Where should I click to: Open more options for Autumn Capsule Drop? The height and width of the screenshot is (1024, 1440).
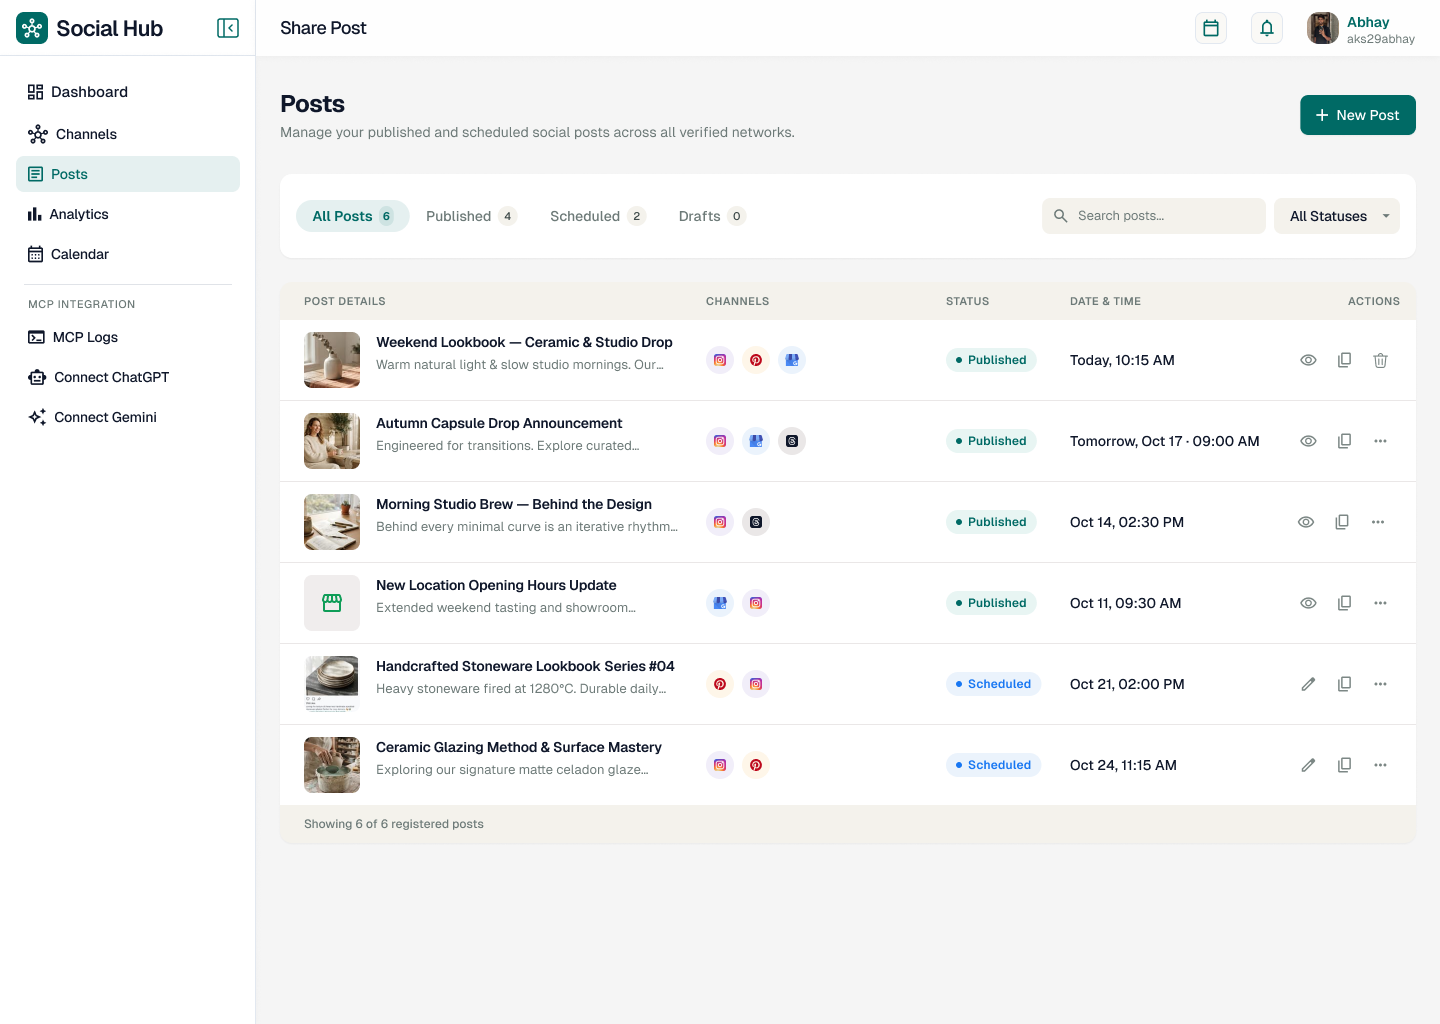[x=1380, y=441]
